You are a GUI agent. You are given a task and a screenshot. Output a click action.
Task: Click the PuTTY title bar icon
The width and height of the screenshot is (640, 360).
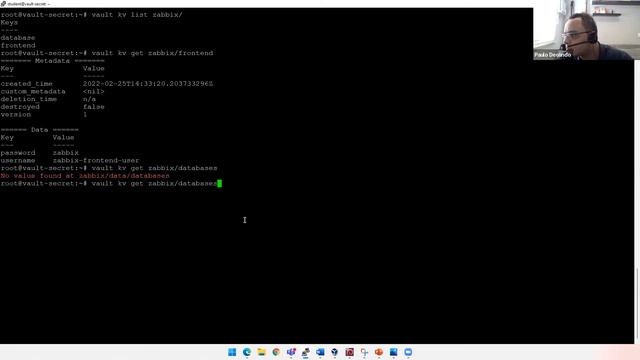coord(3,4)
